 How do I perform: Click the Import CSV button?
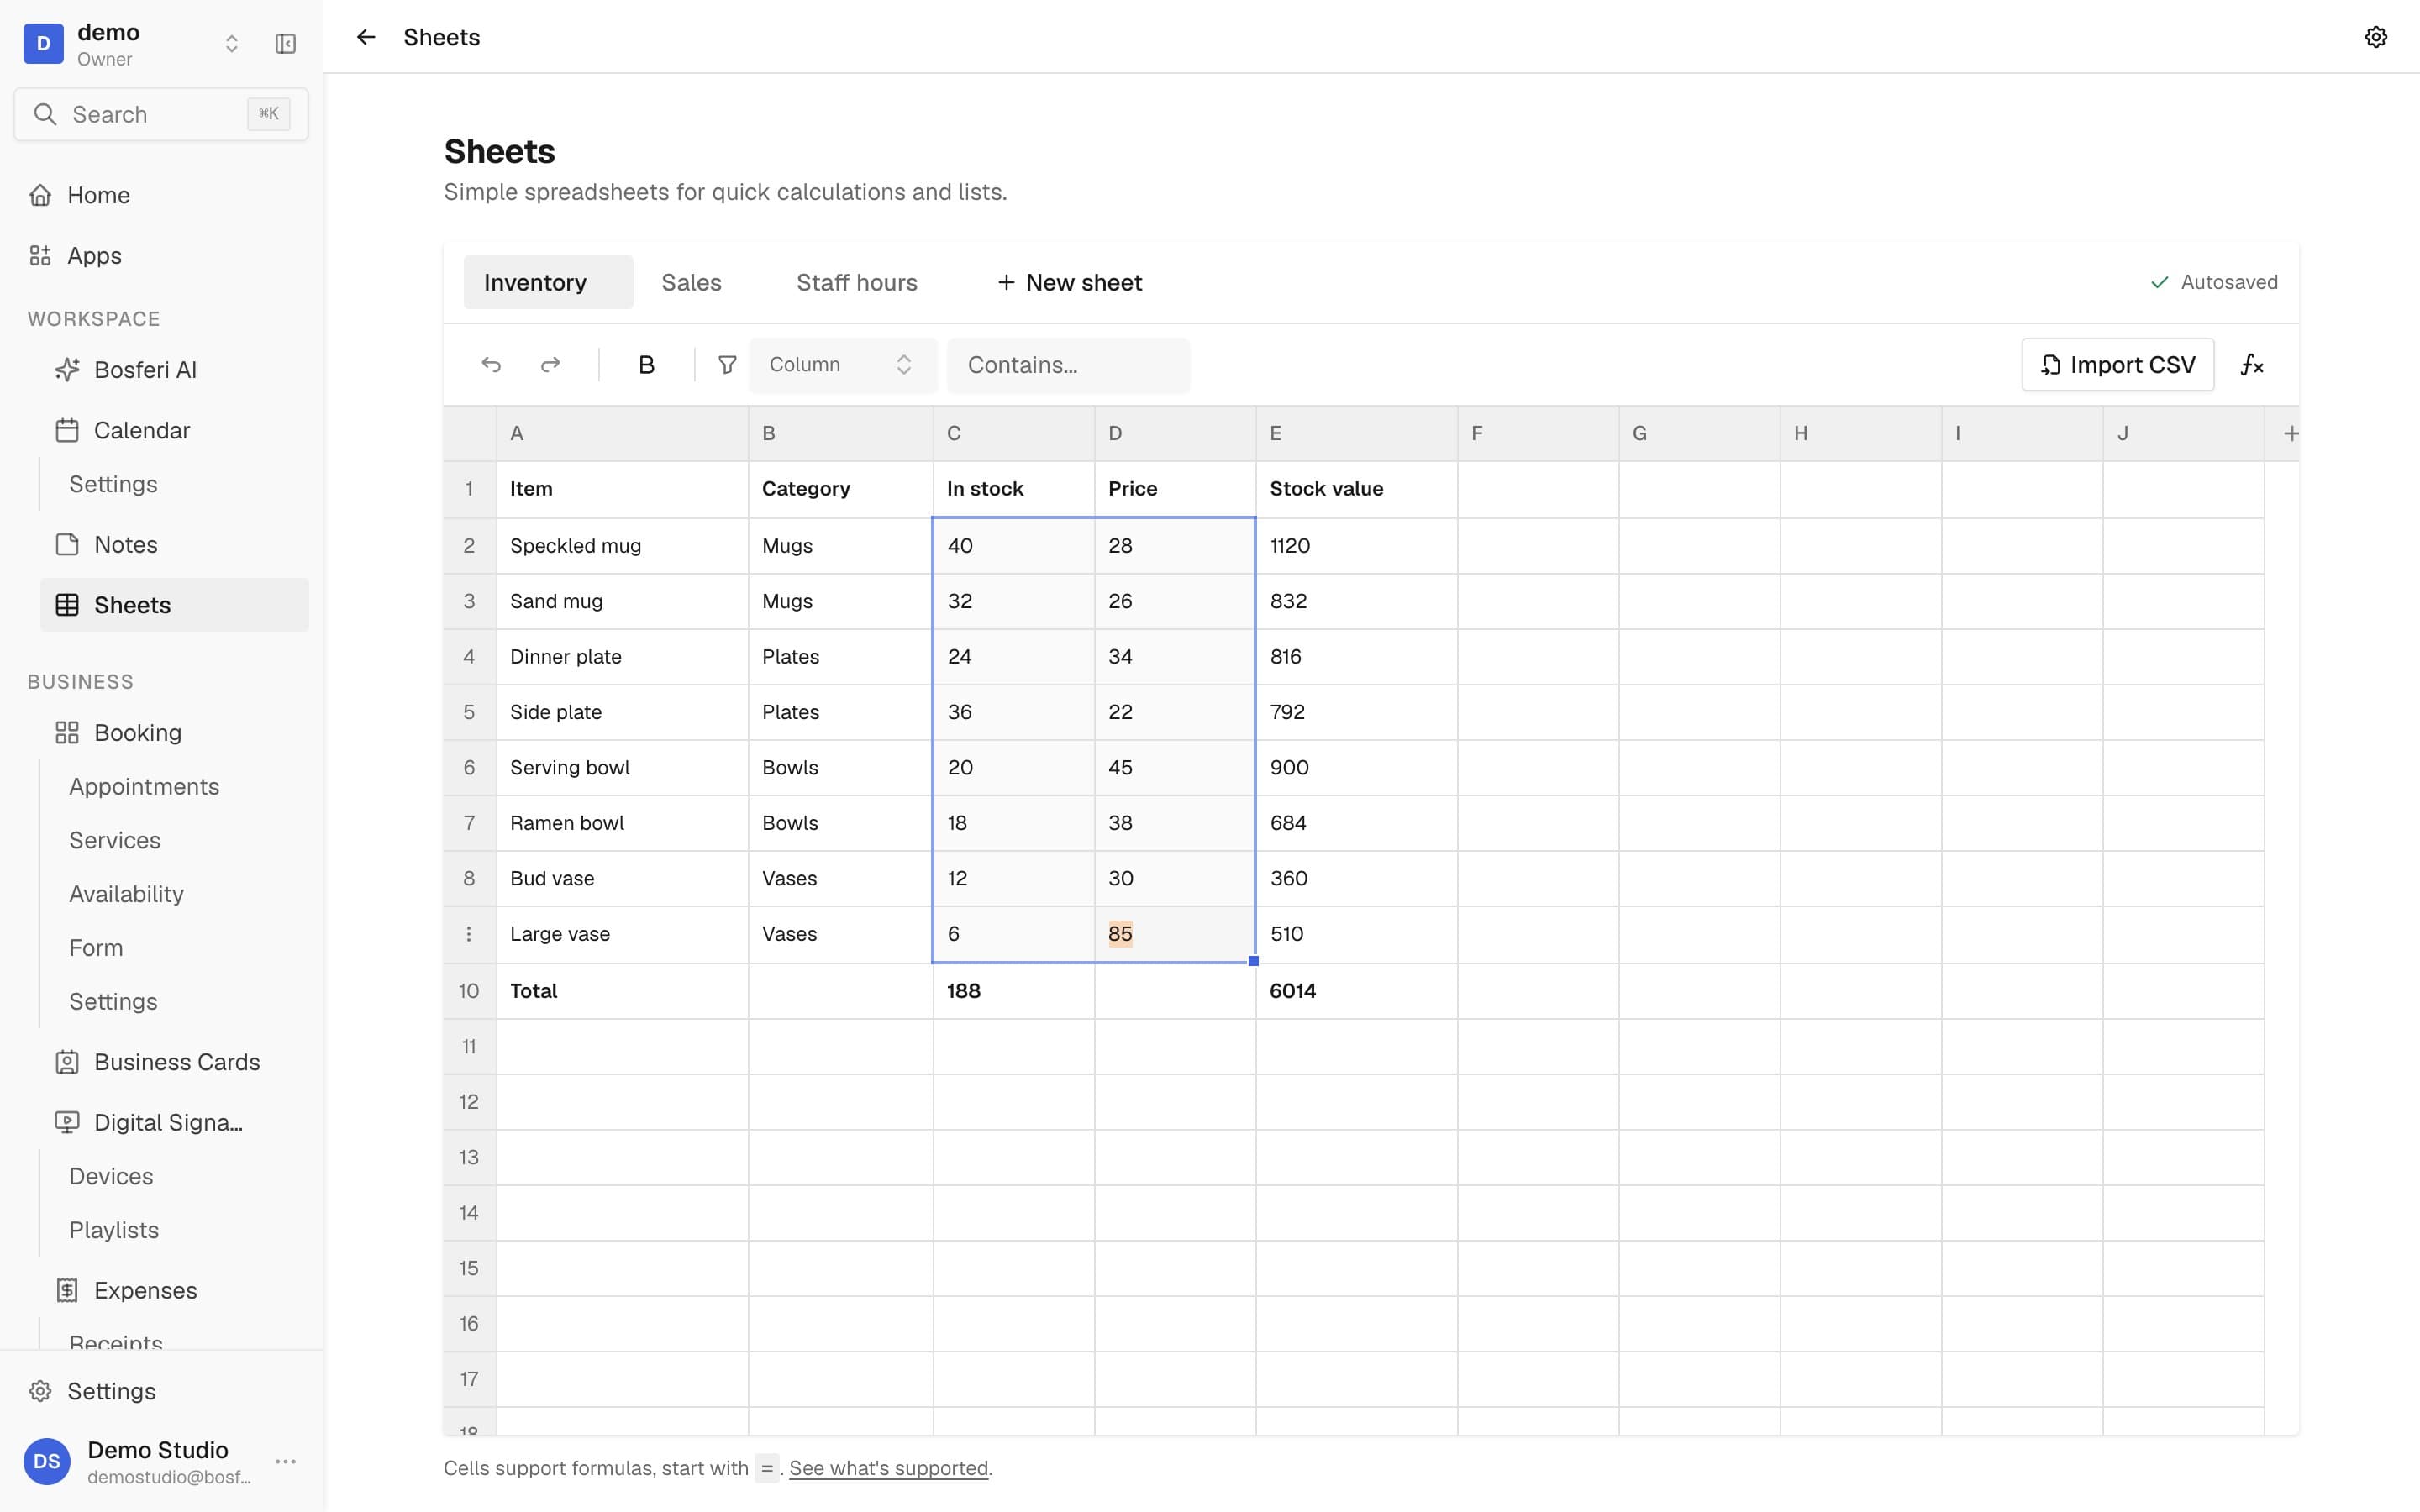coord(2117,365)
